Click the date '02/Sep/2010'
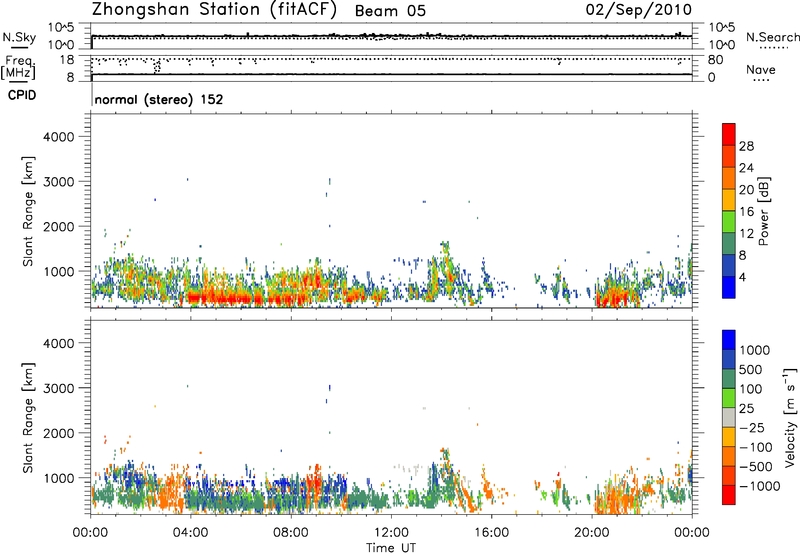 point(638,10)
